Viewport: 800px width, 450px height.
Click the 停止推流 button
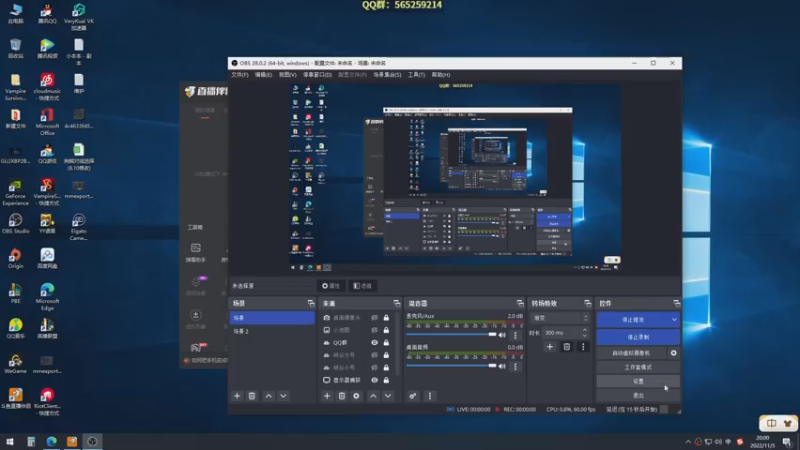coord(633,320)
